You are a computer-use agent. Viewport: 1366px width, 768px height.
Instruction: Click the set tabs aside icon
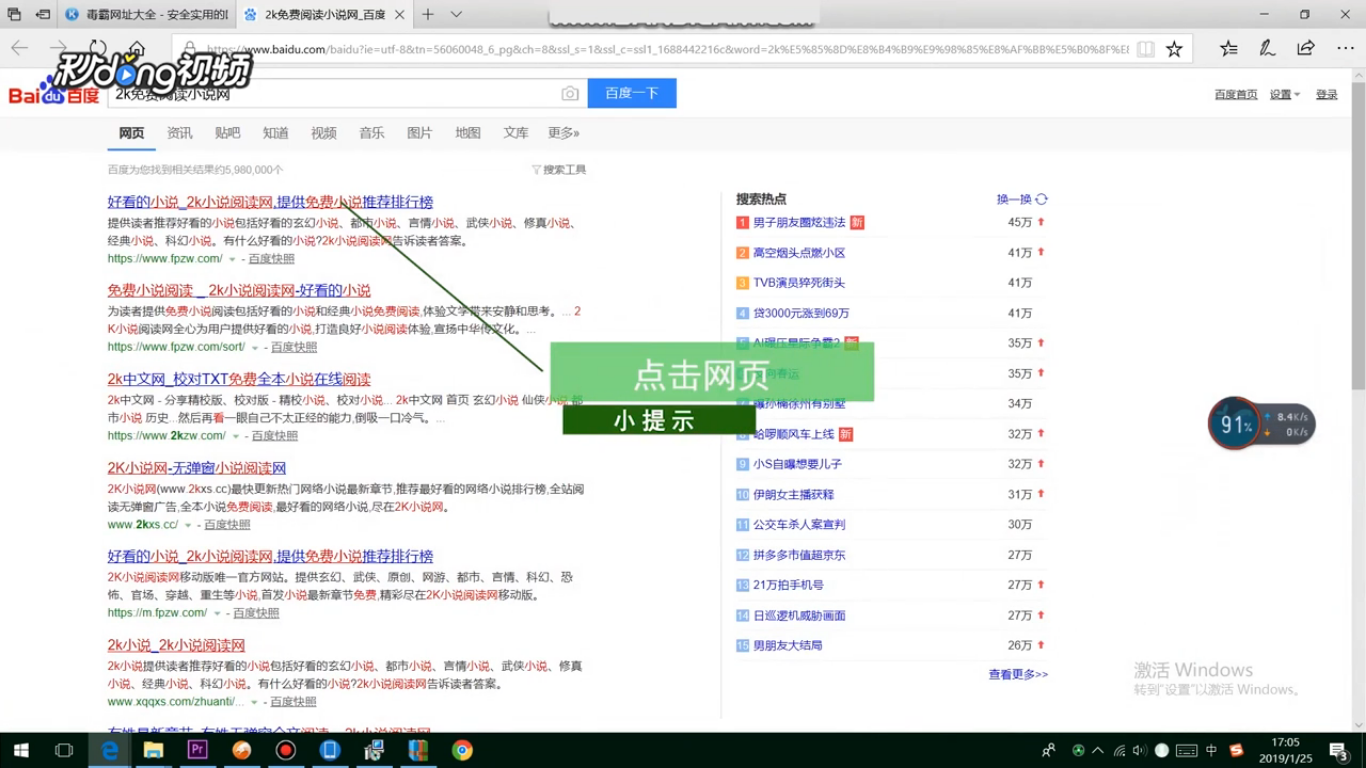pos(43,14)
